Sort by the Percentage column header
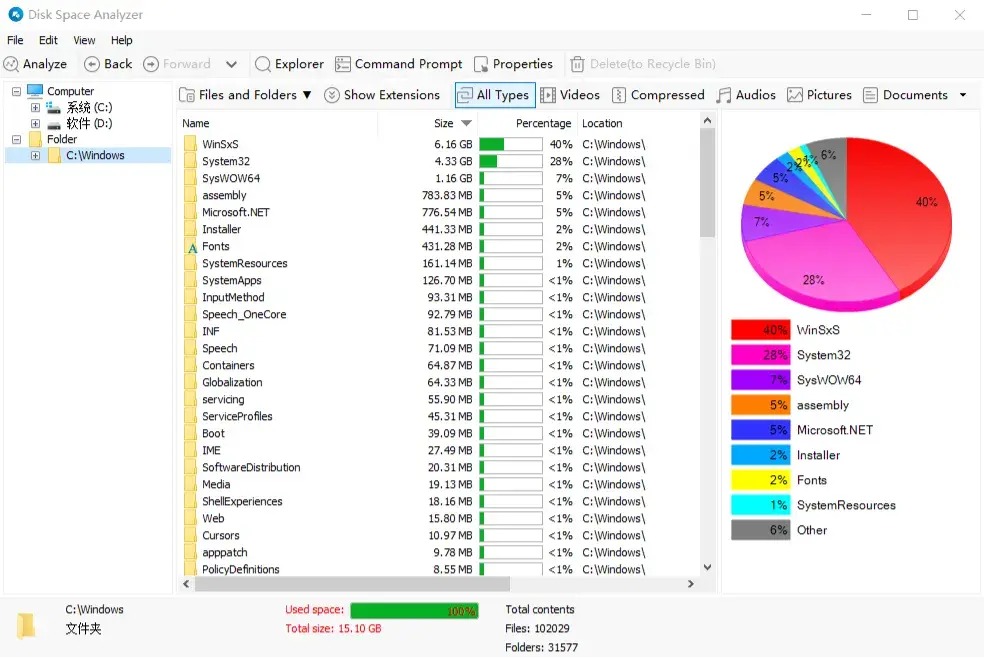This screenshot has width=984, height=657. (x=543, y=124)
